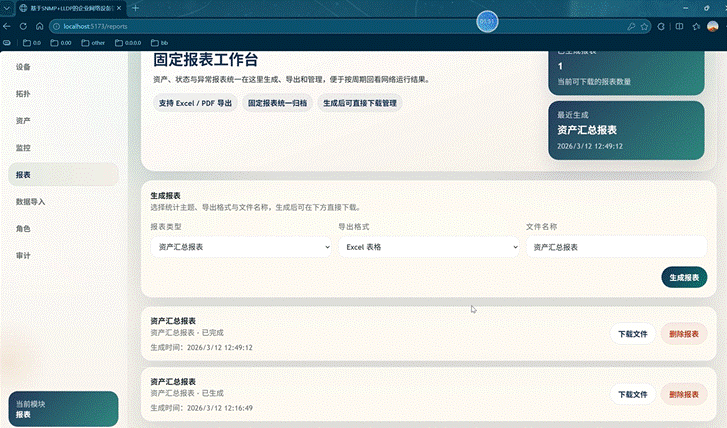This screenshot has height=428, width=727.
Task: Download the report generated at 12:49:12
Action: (632, 334)
